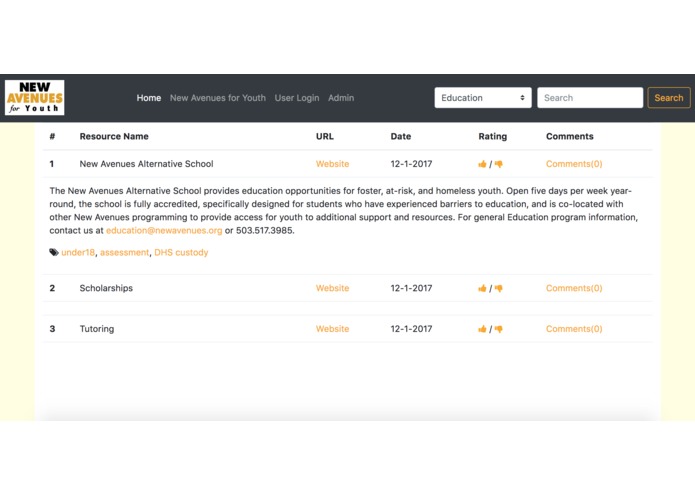Click the 12-1-2017 date in New Avenues Alternative School row
This screenshot has width=695, height=494.
coord(411,164)
